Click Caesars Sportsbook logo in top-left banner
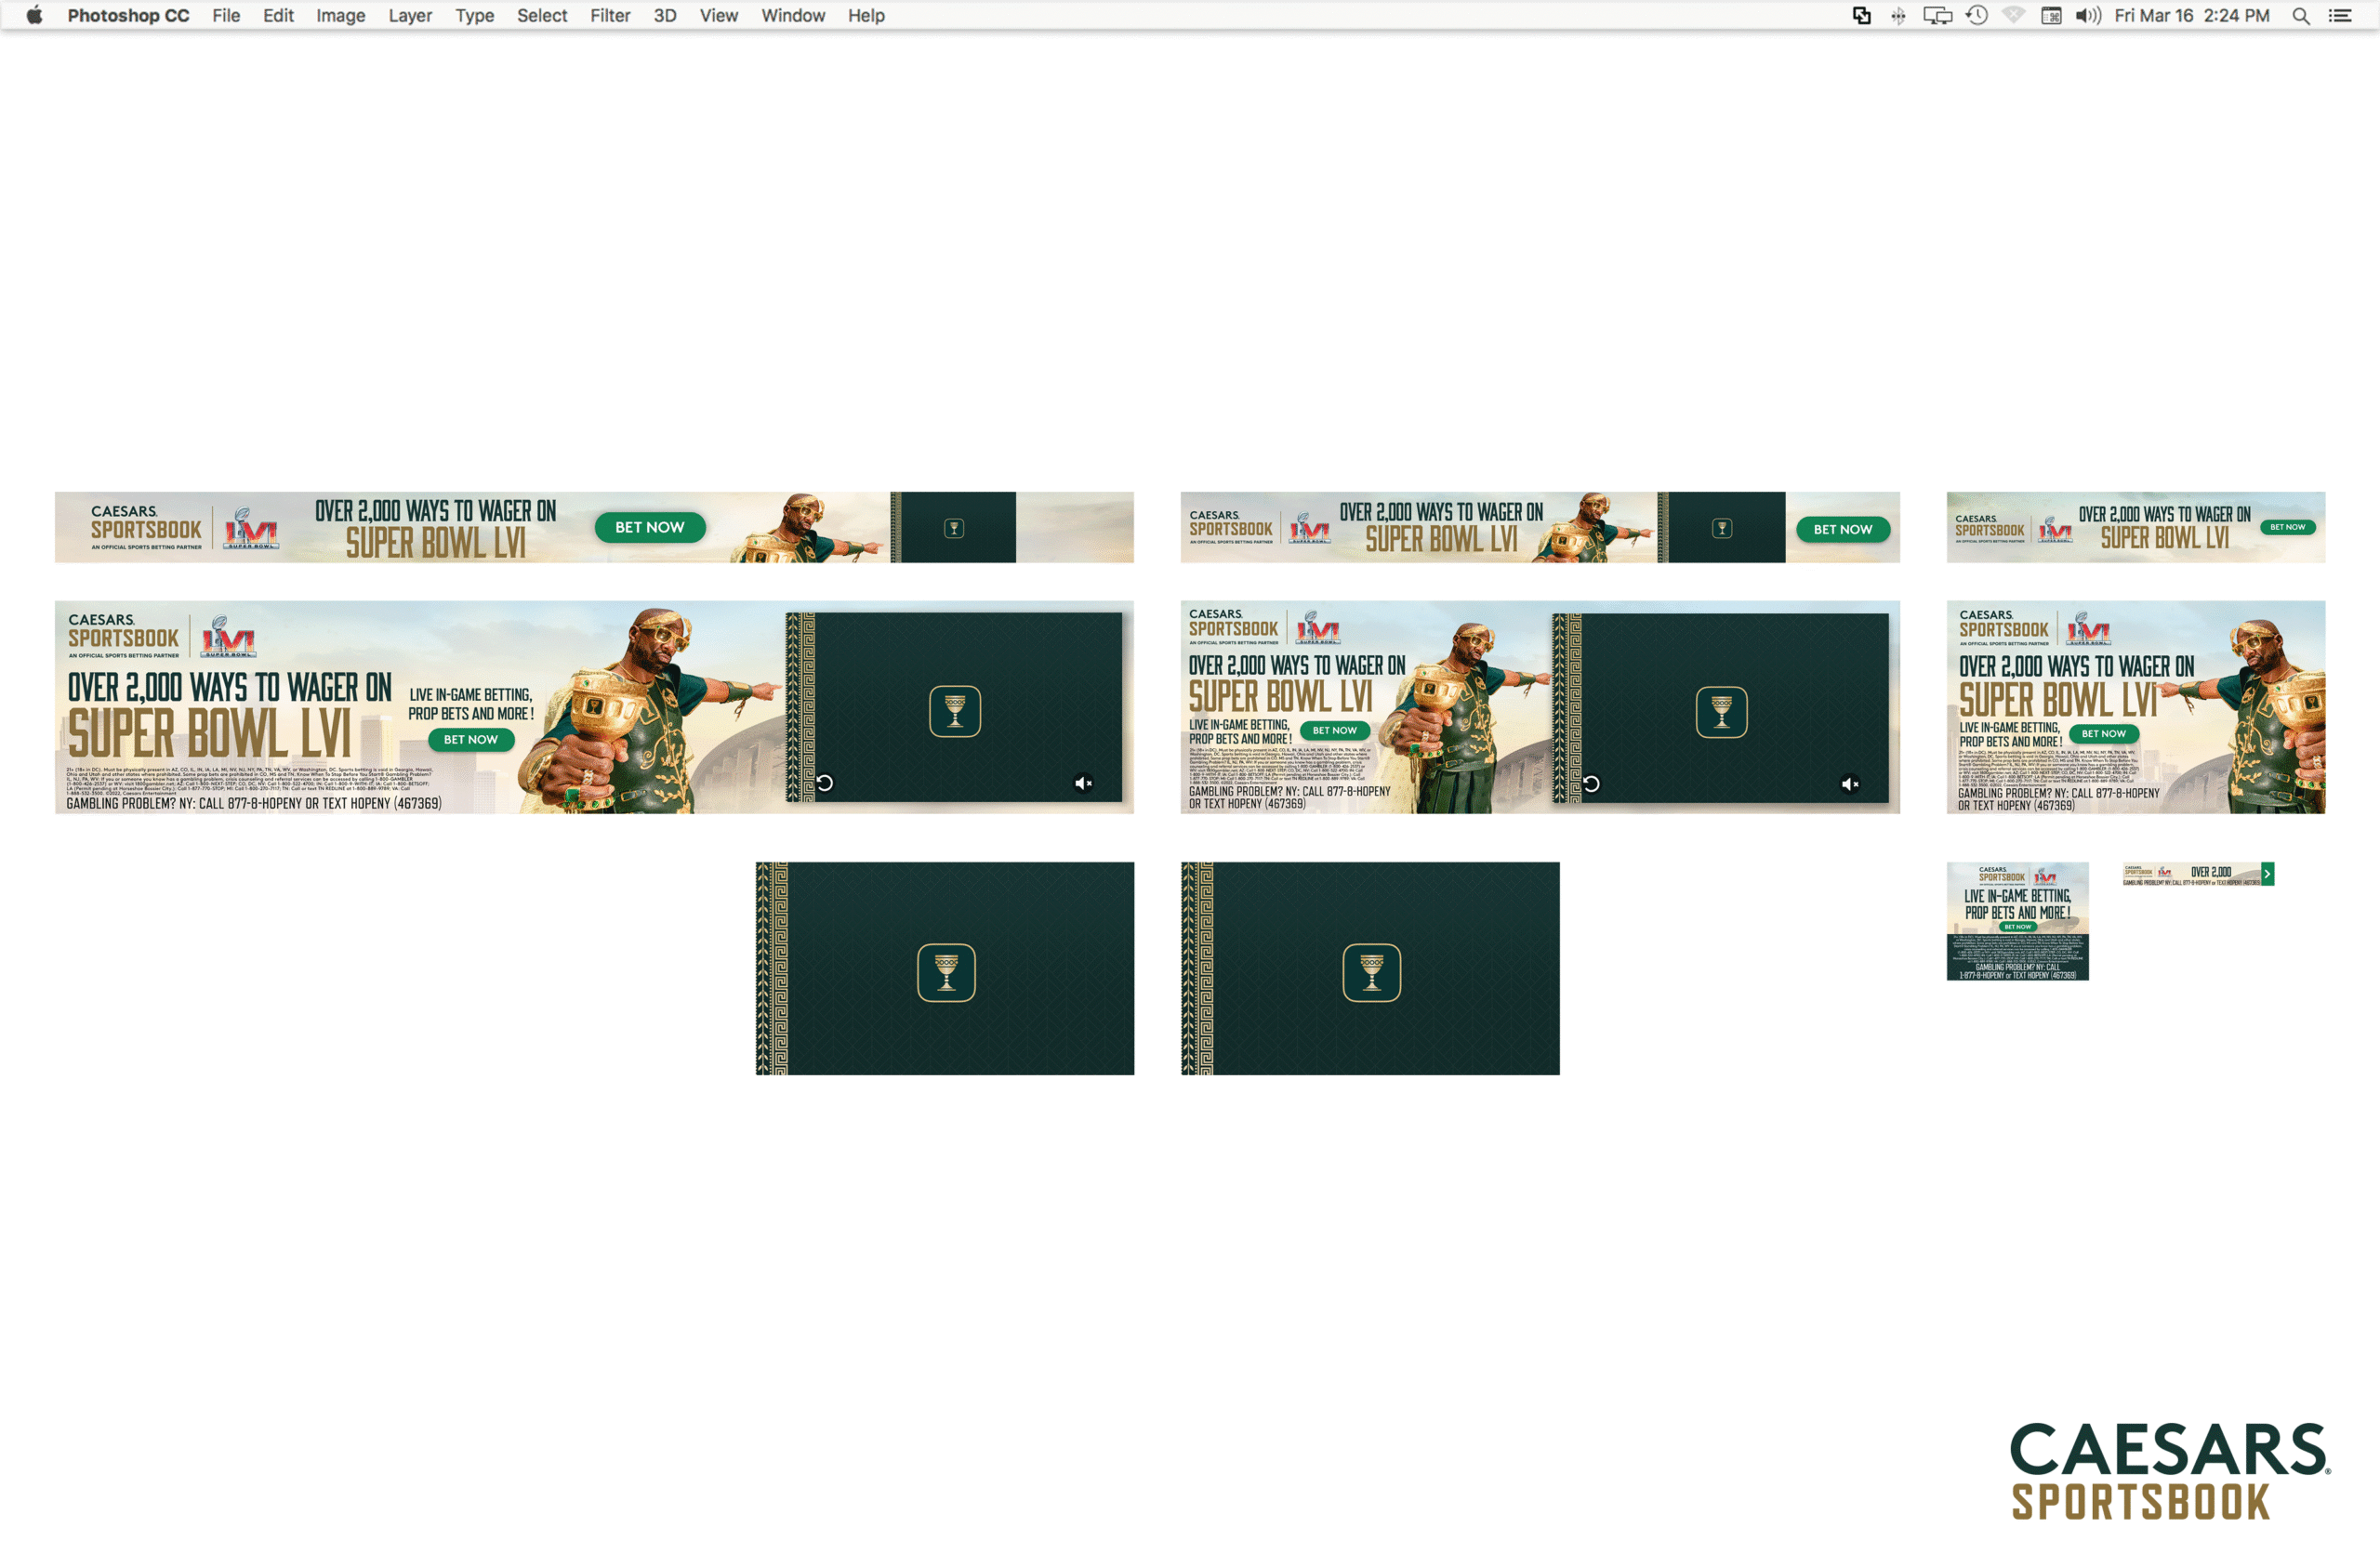Screen dimensions: 2380x1567 pos(146,527)
